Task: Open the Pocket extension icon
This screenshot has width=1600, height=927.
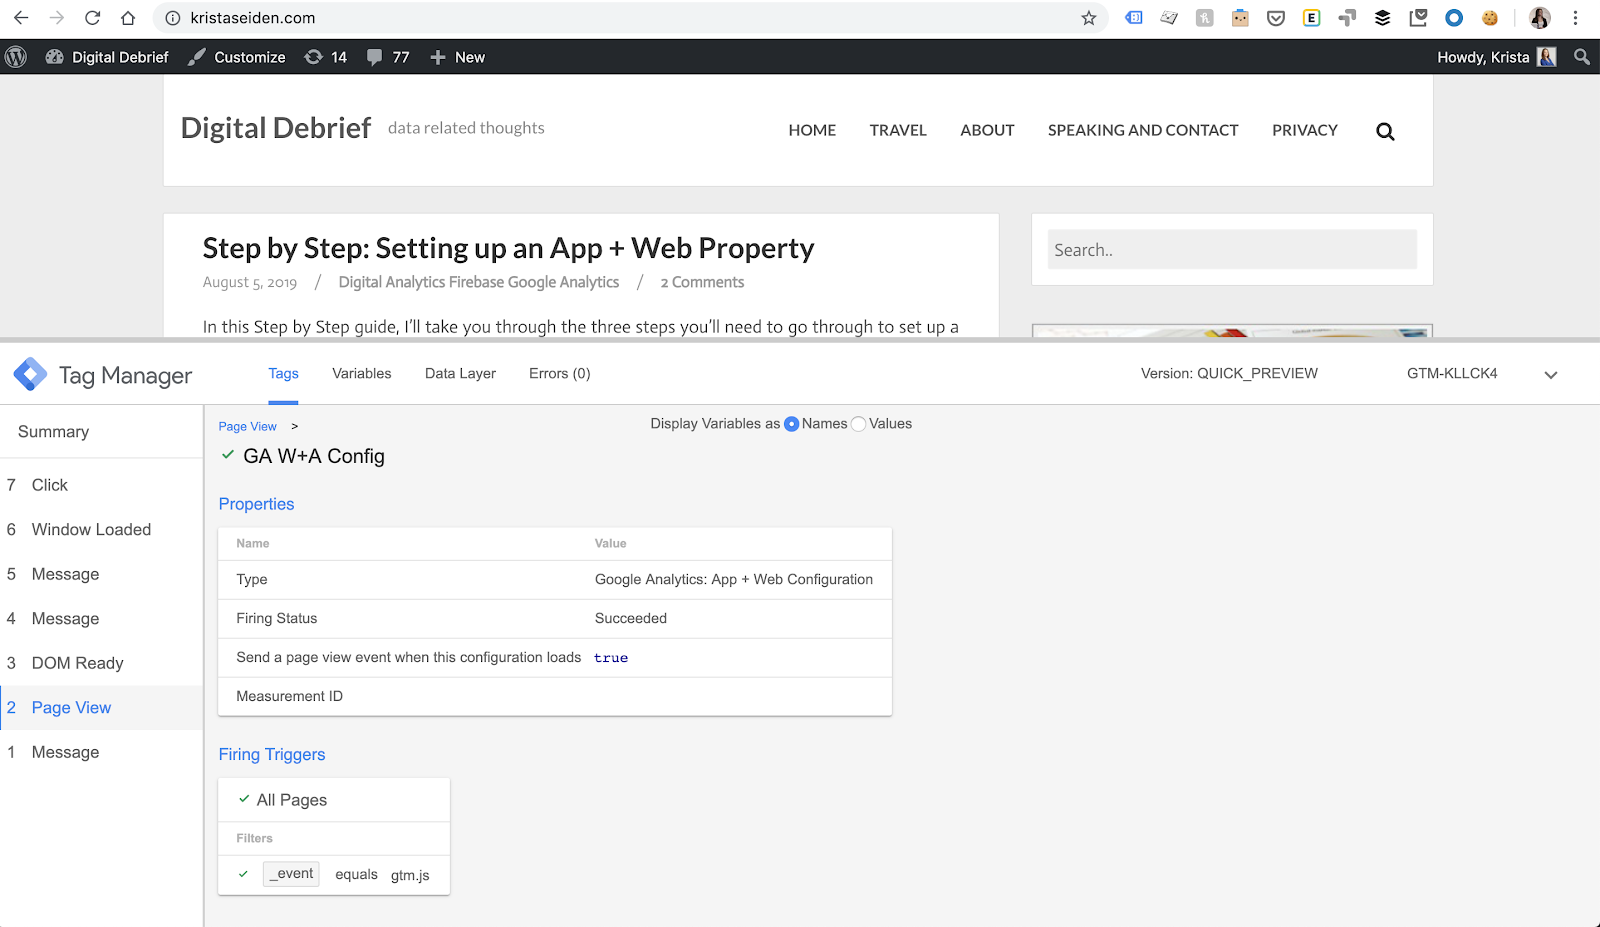Action: point(1276,18)
